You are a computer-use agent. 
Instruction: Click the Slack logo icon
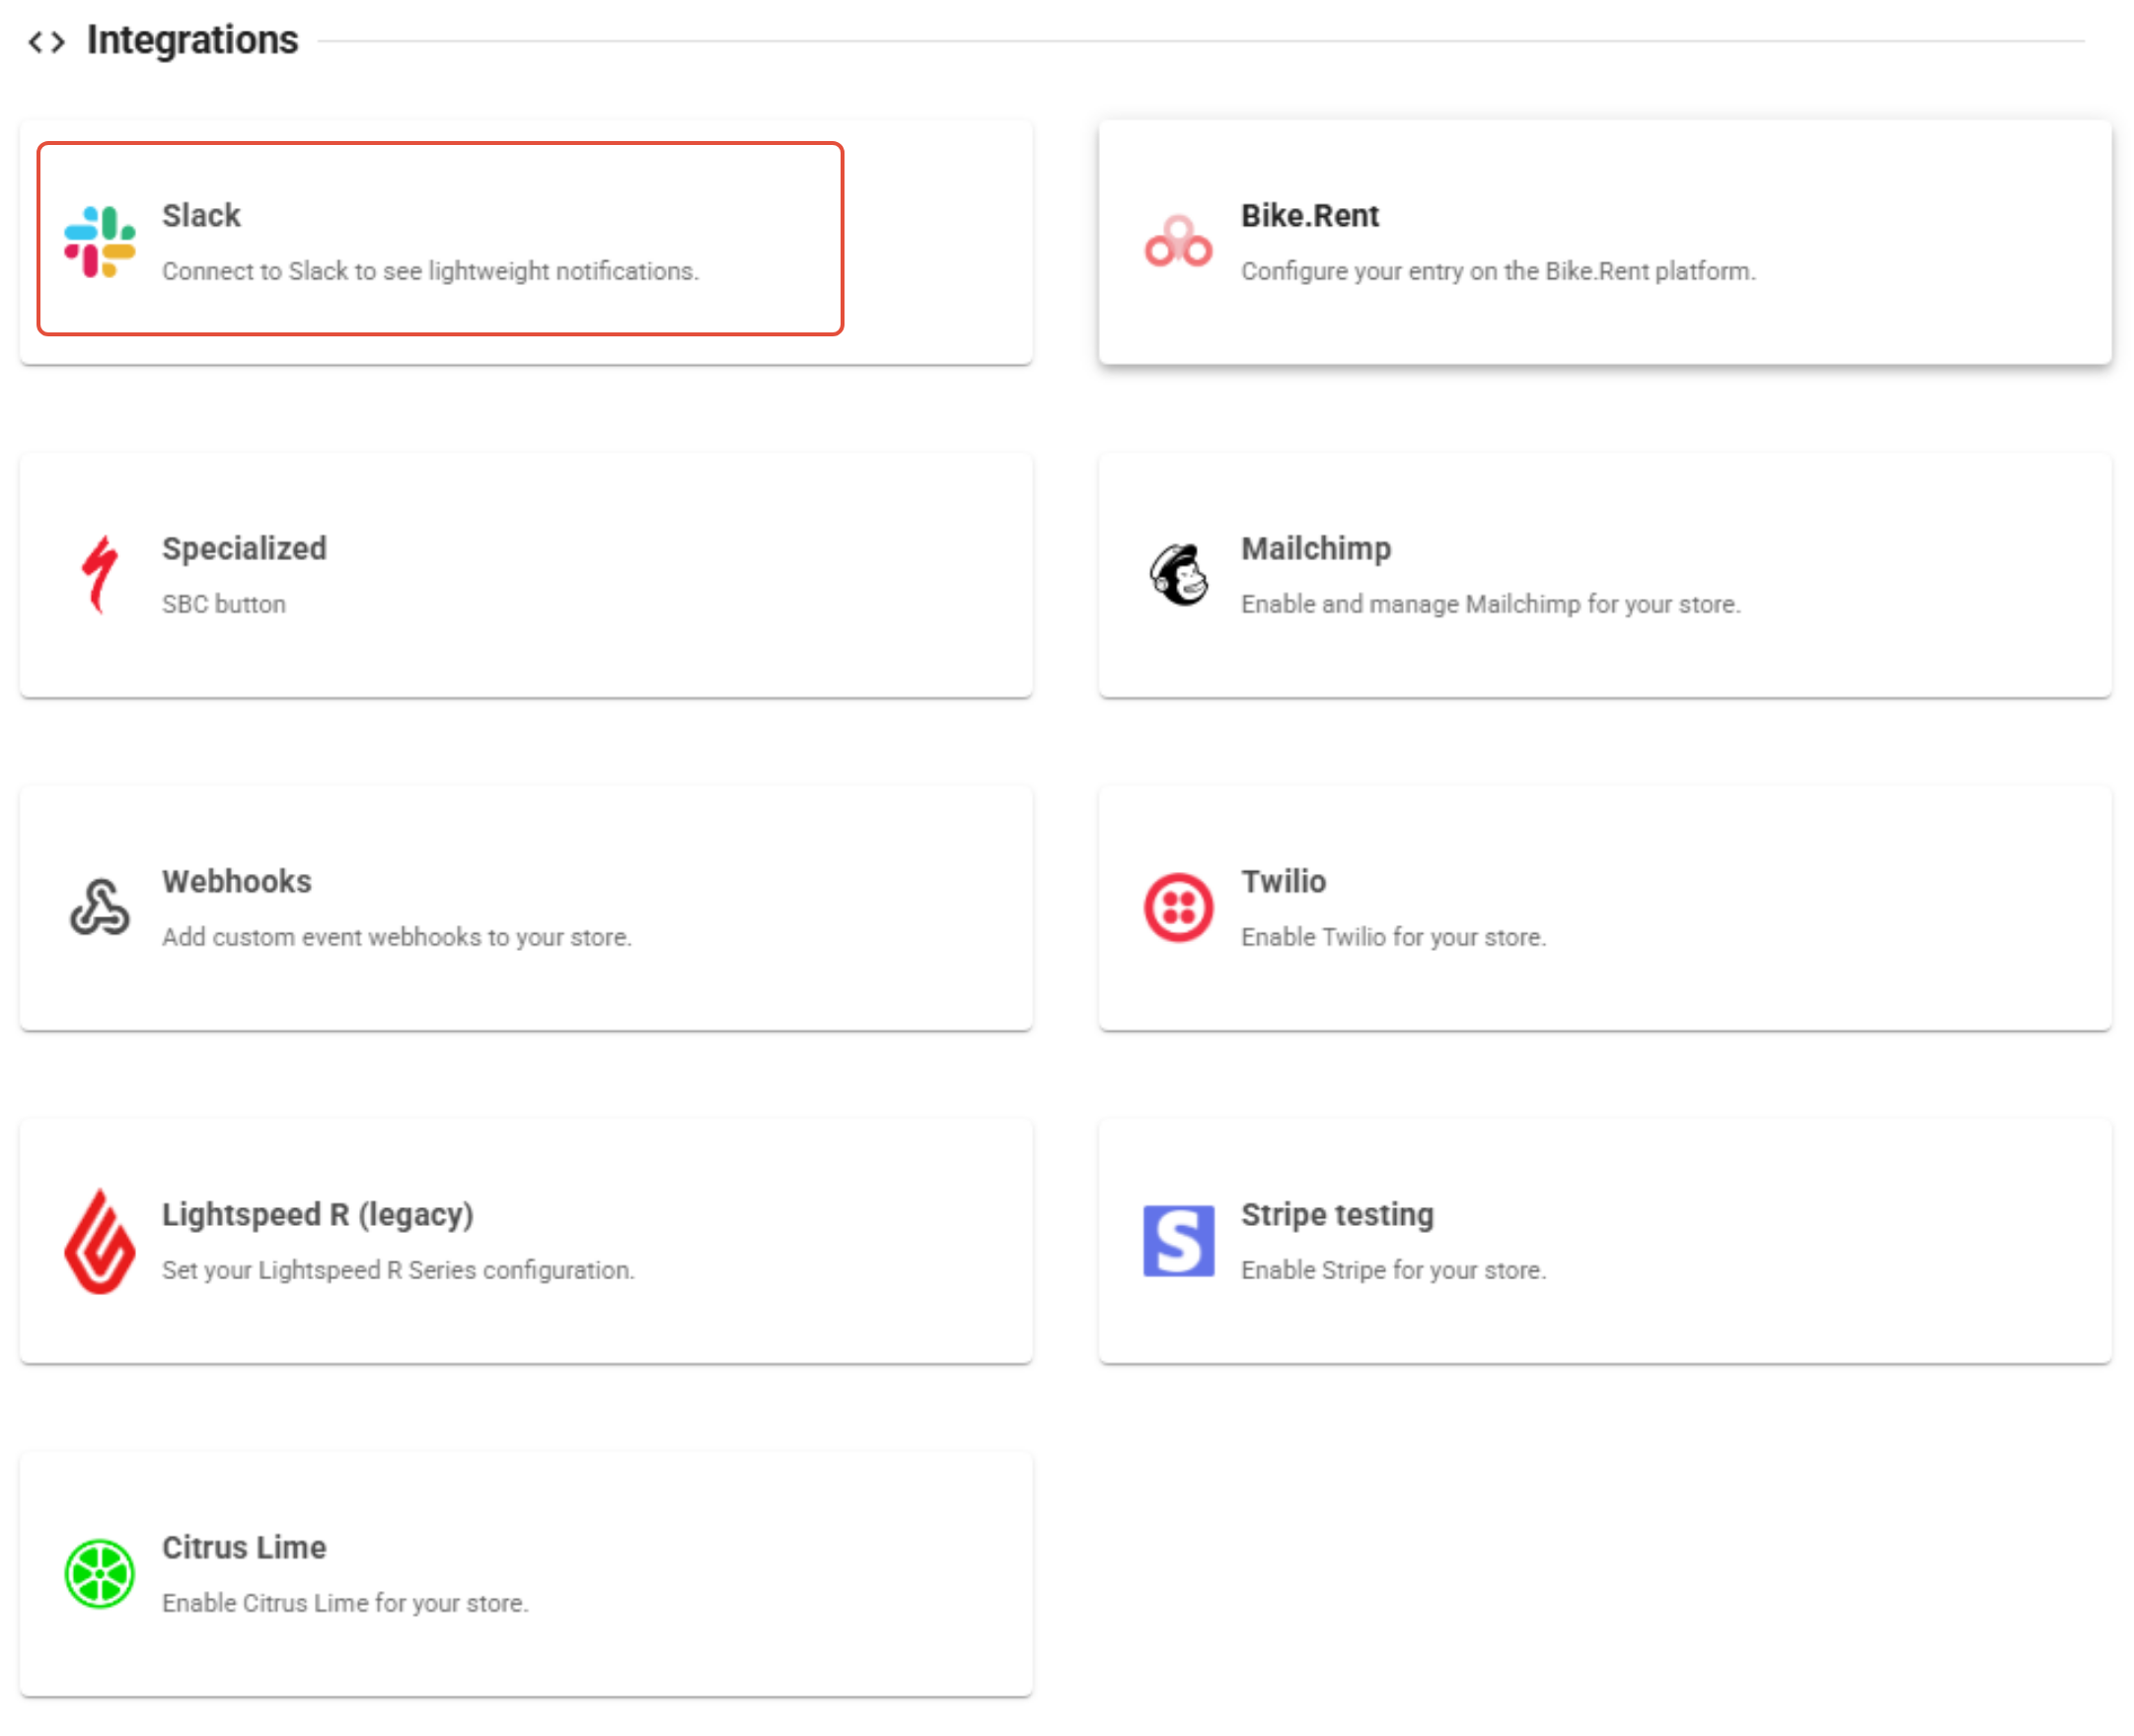pyautogui.click(x=99, y=242)
